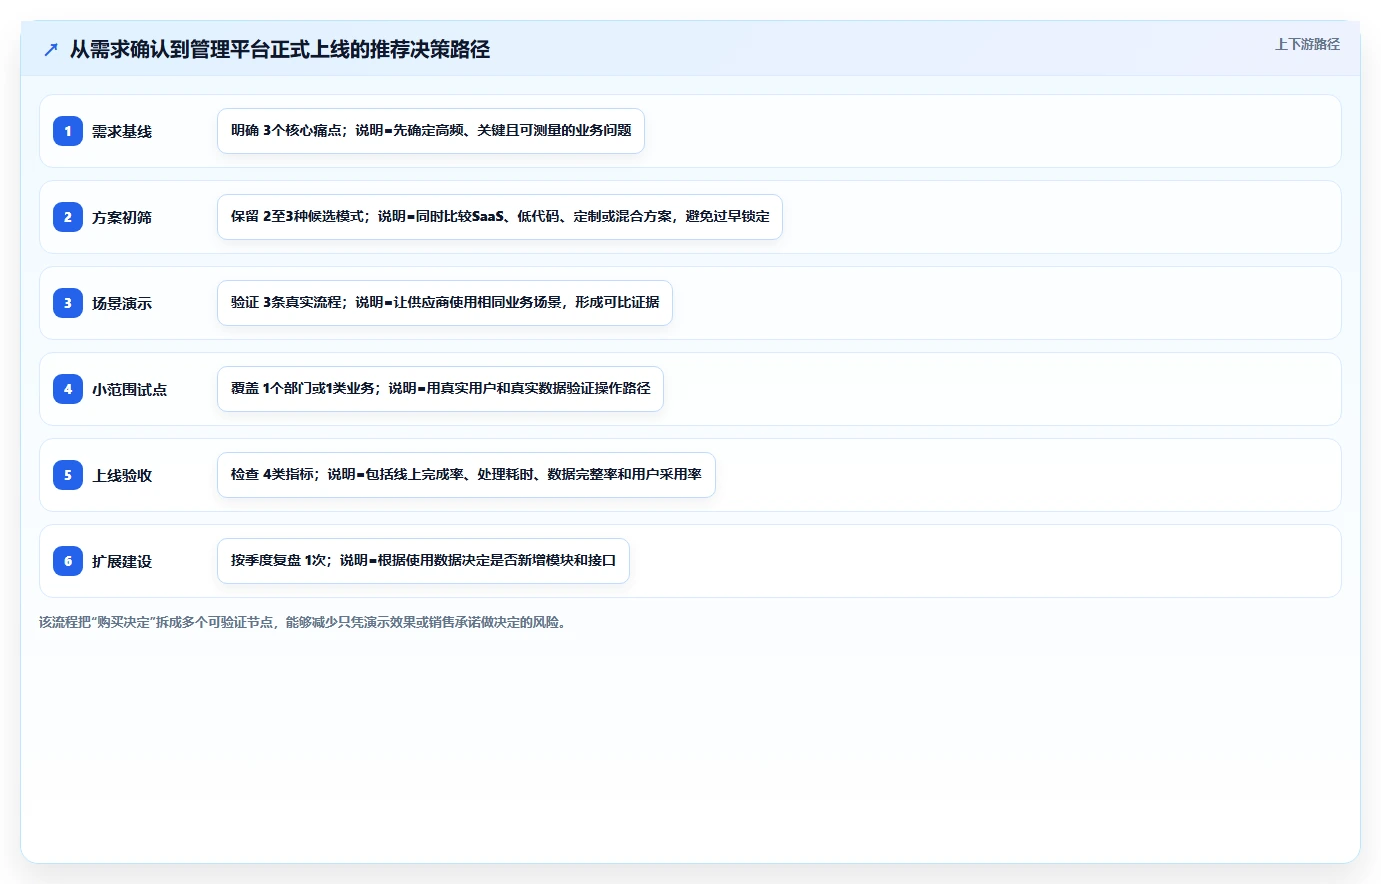Click the 验证 3条真实流程 description box

(x=445, y=303)
